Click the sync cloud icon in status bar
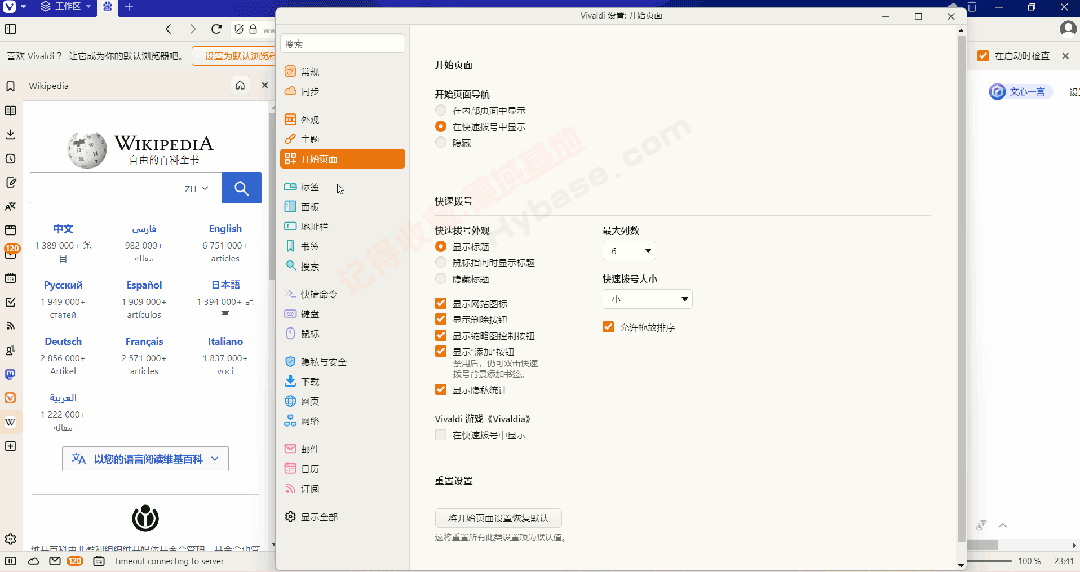The height and width of the screenshot is (572, 1080). click(x=33, y=561)
